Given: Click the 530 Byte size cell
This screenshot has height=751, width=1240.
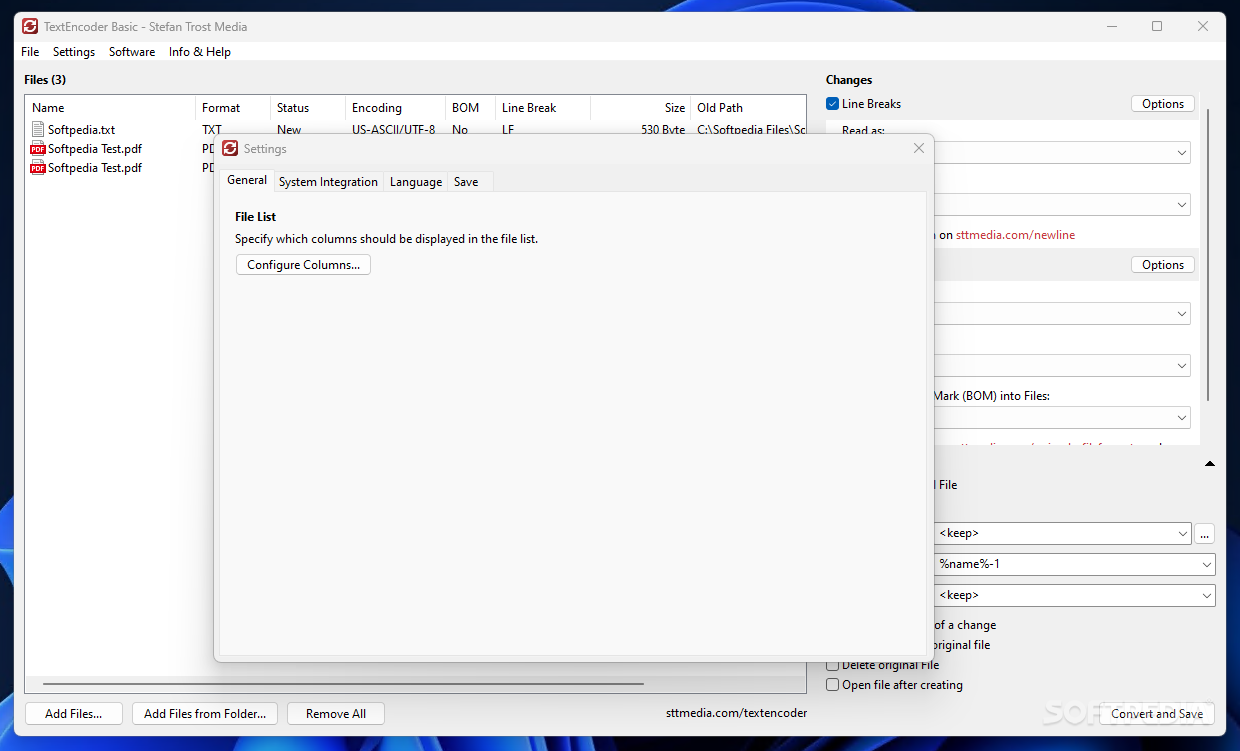Looking at the screenshot, I should pos(663,130).
